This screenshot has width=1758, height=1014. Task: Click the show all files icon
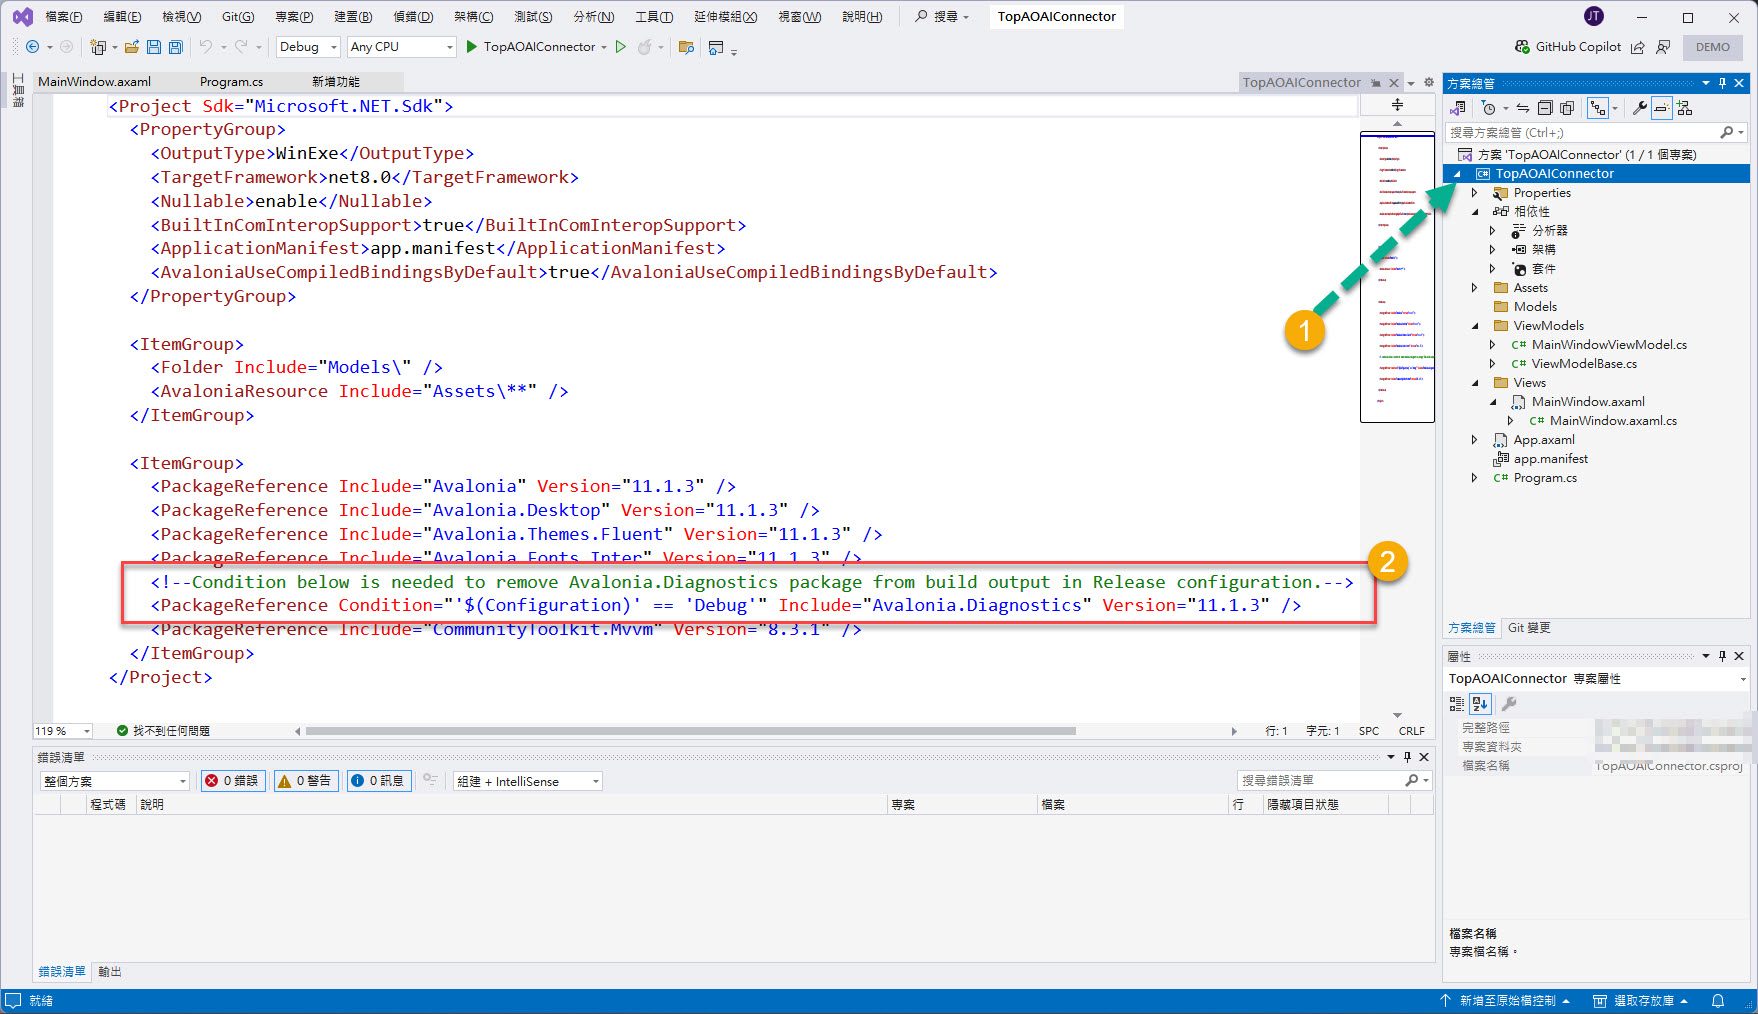(1567, 108)
